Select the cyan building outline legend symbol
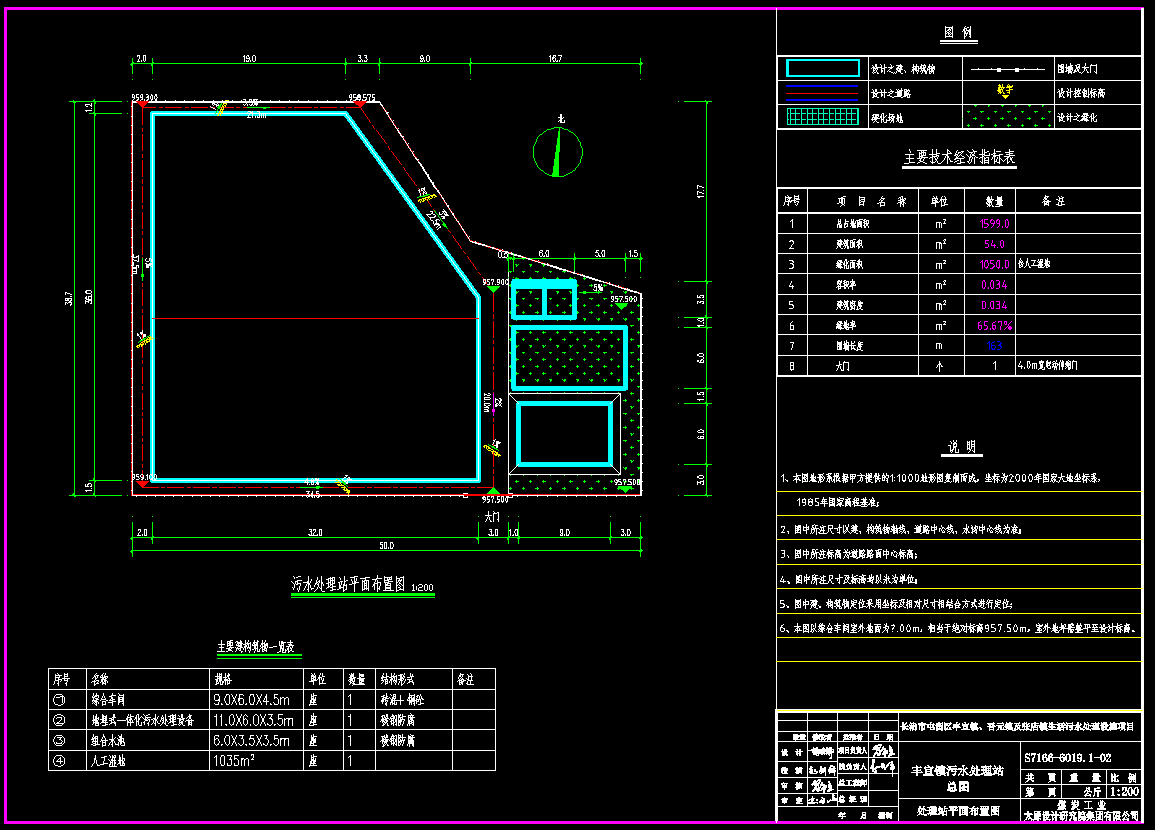The width and height of the screenshot is (1155, 830). (x=823, y=69)
